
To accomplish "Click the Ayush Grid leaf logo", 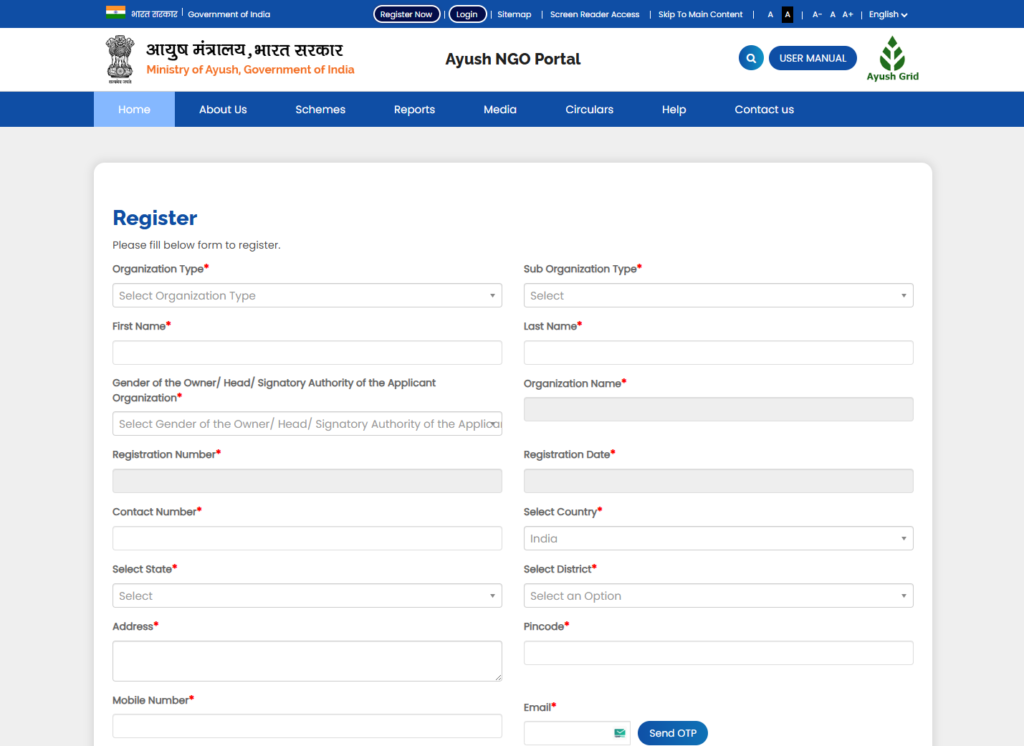I will (892, 58).
